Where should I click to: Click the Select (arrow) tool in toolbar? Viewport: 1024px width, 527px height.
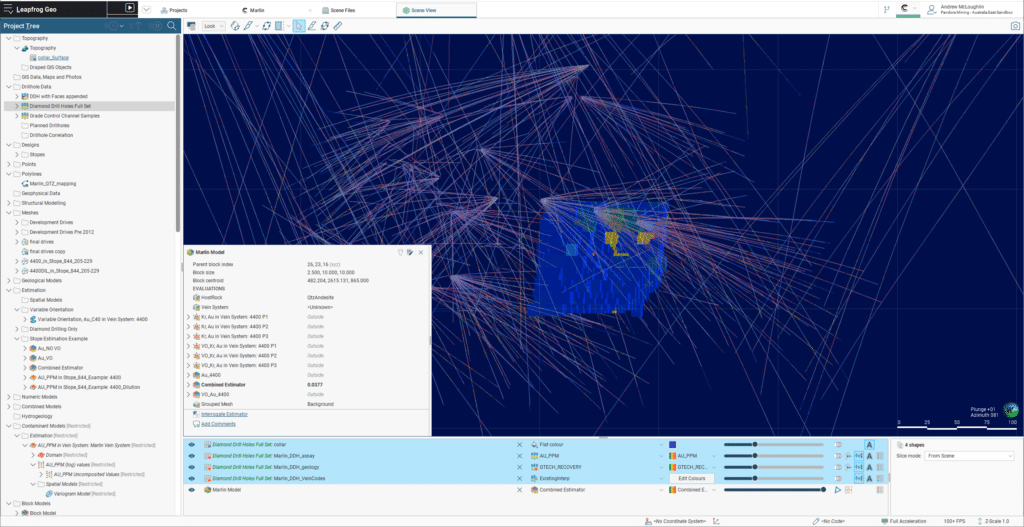coord(299,25)
